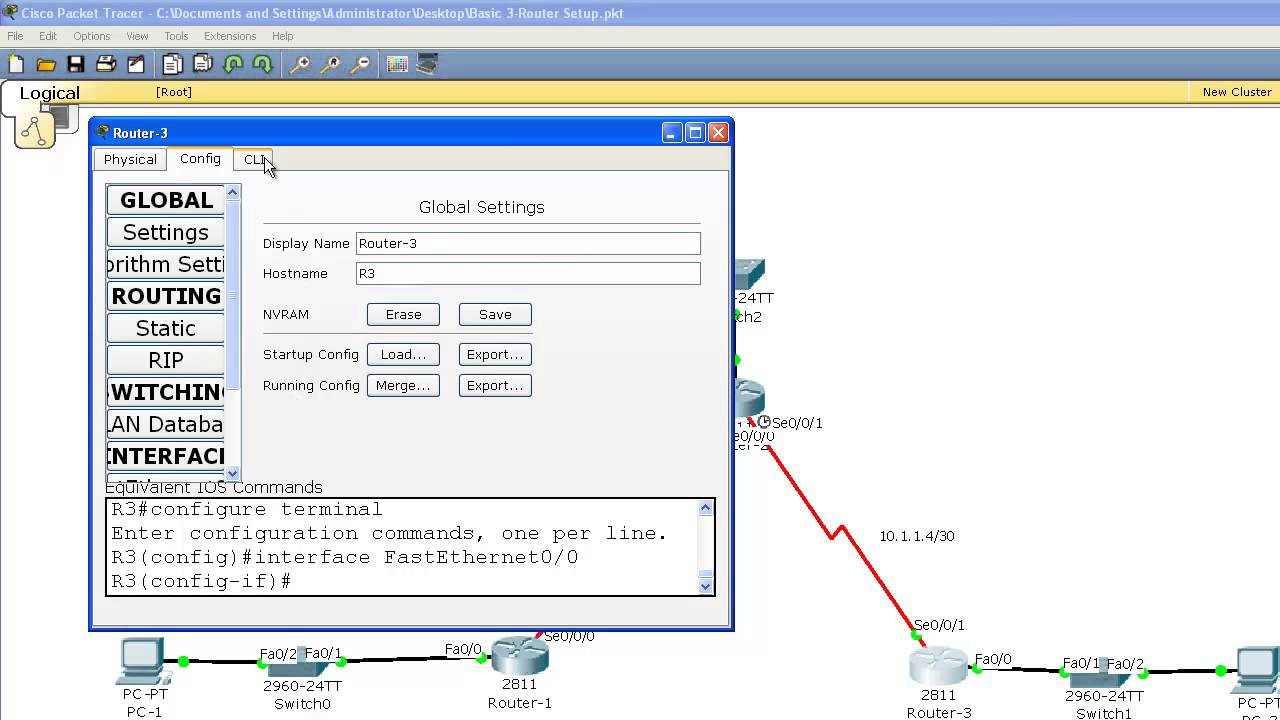Select the Router-1 device icon
Screen dimensions: 1280x720
(520, 656)
